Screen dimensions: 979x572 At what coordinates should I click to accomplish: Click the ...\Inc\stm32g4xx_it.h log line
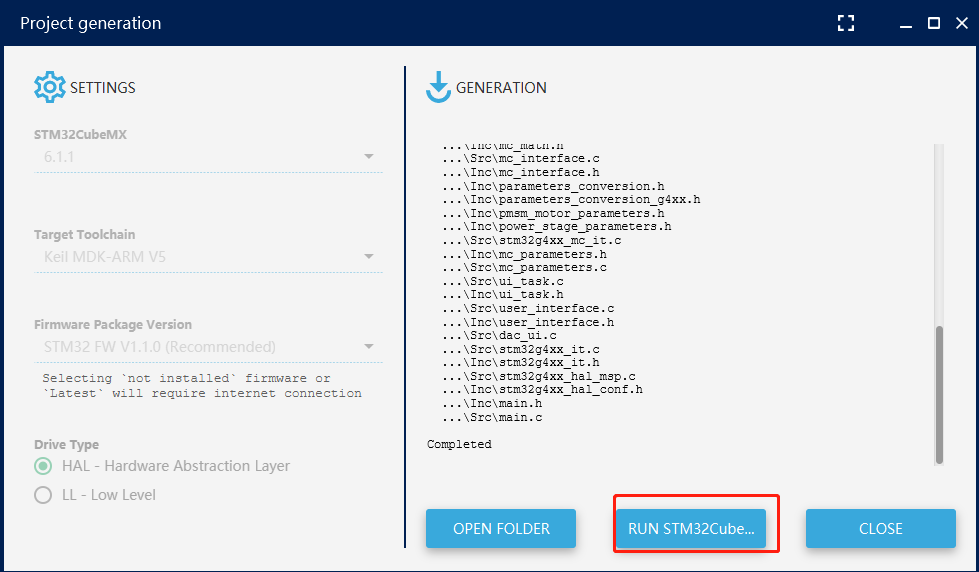tap(521, 362)
